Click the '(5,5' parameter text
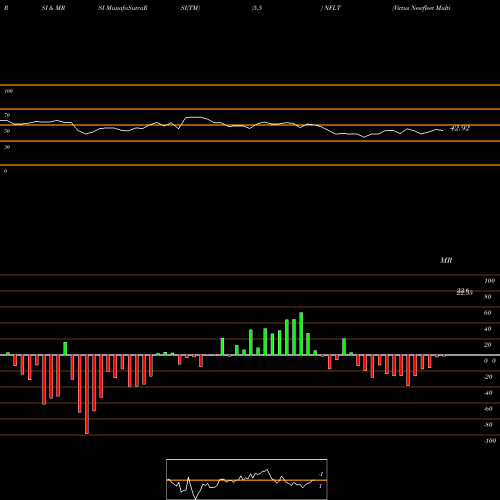 point(257,8)
